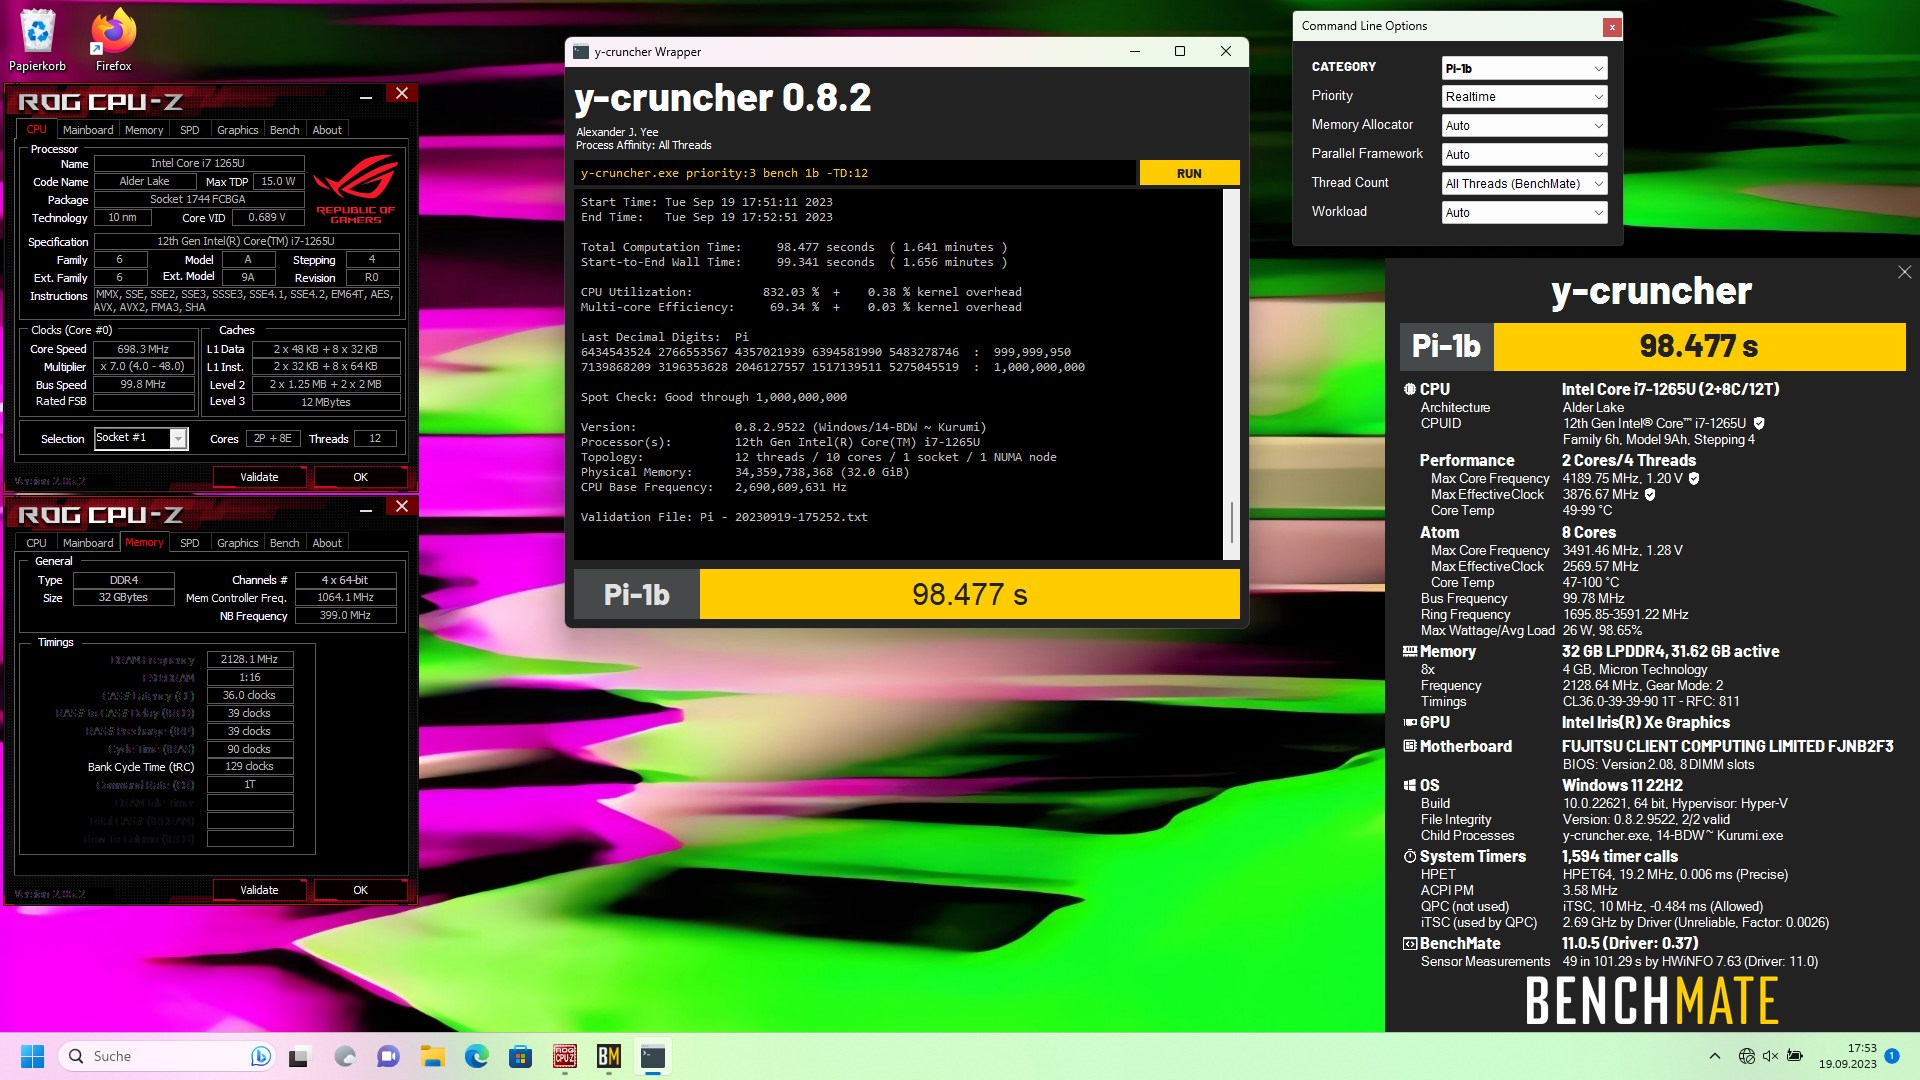1920x1080 pixels.
Task: Open the Papierkorb desktop icon
Action: [x=37, y=40]
